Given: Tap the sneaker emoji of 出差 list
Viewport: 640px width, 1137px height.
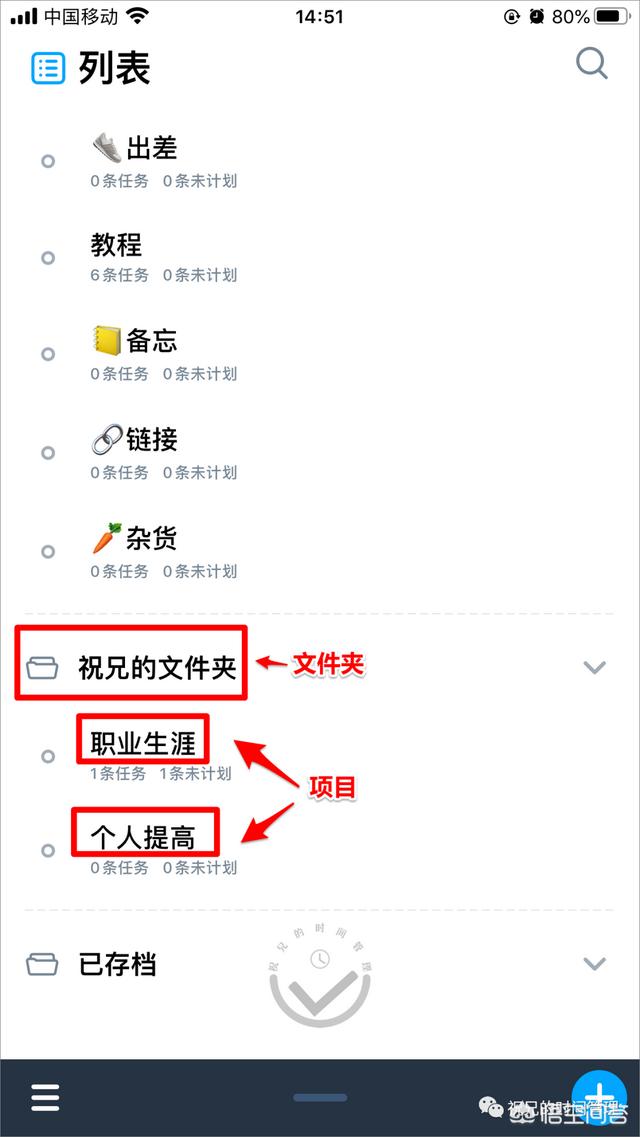Looking at the screenshot, I should click(x=107, y=149).
